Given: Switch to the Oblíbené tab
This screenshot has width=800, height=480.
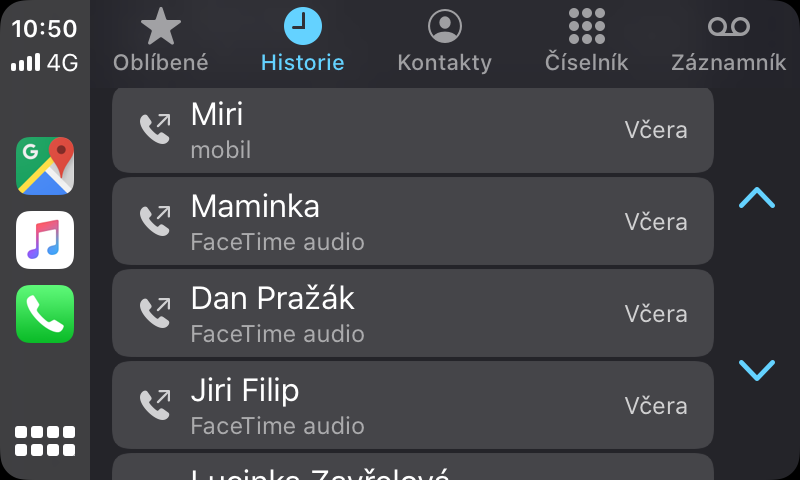Looking at the screenshot, I should click(161, 42).
